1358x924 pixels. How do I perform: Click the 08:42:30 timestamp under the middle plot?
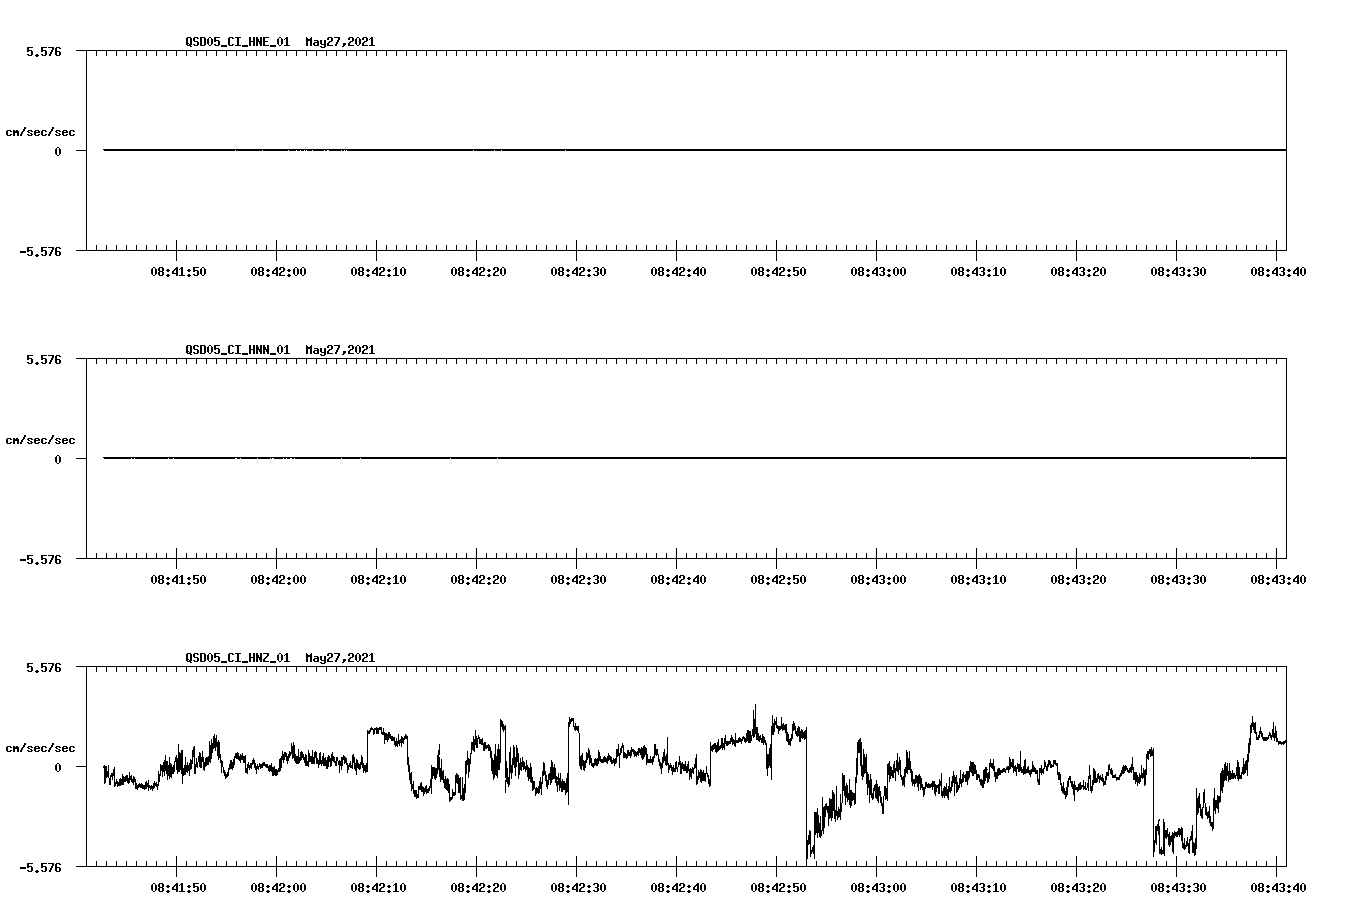click(x=580, y=577)
